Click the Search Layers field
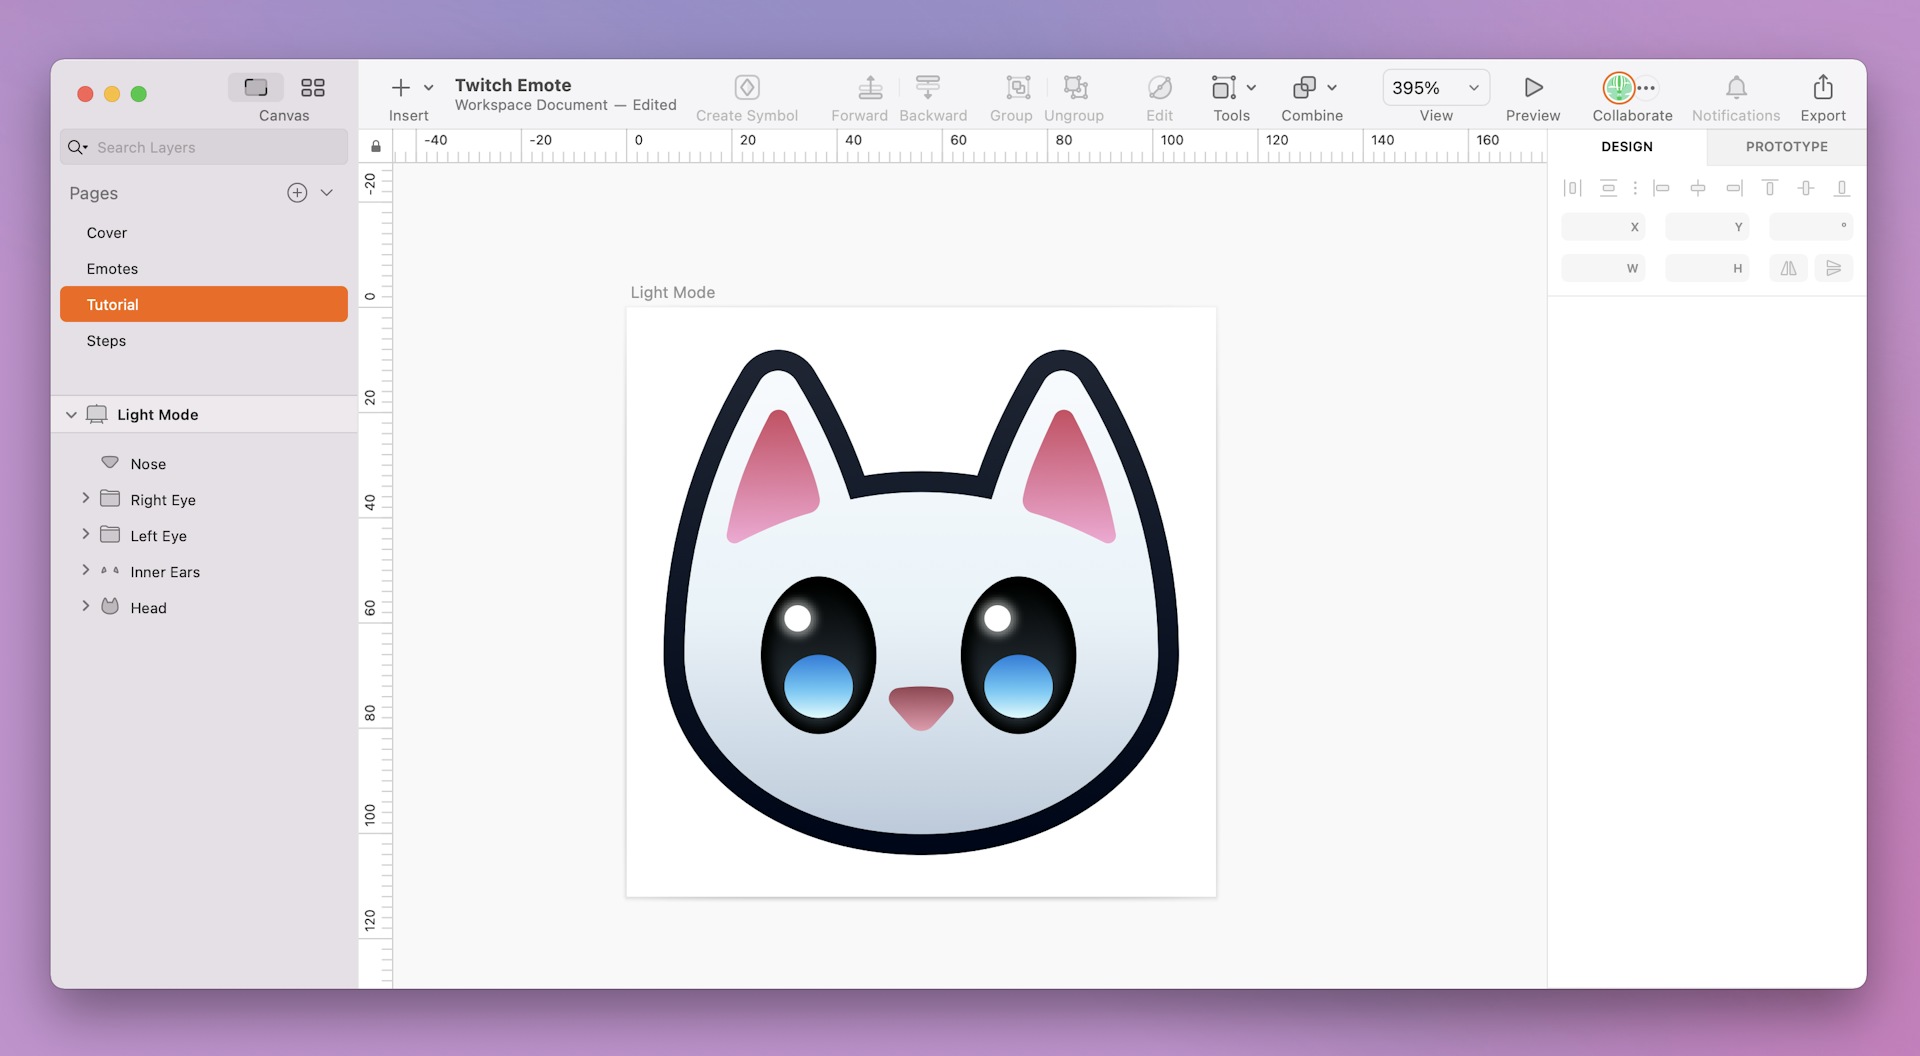The height and width of the screenshot is (1056, 1920). tap(200, 147)
